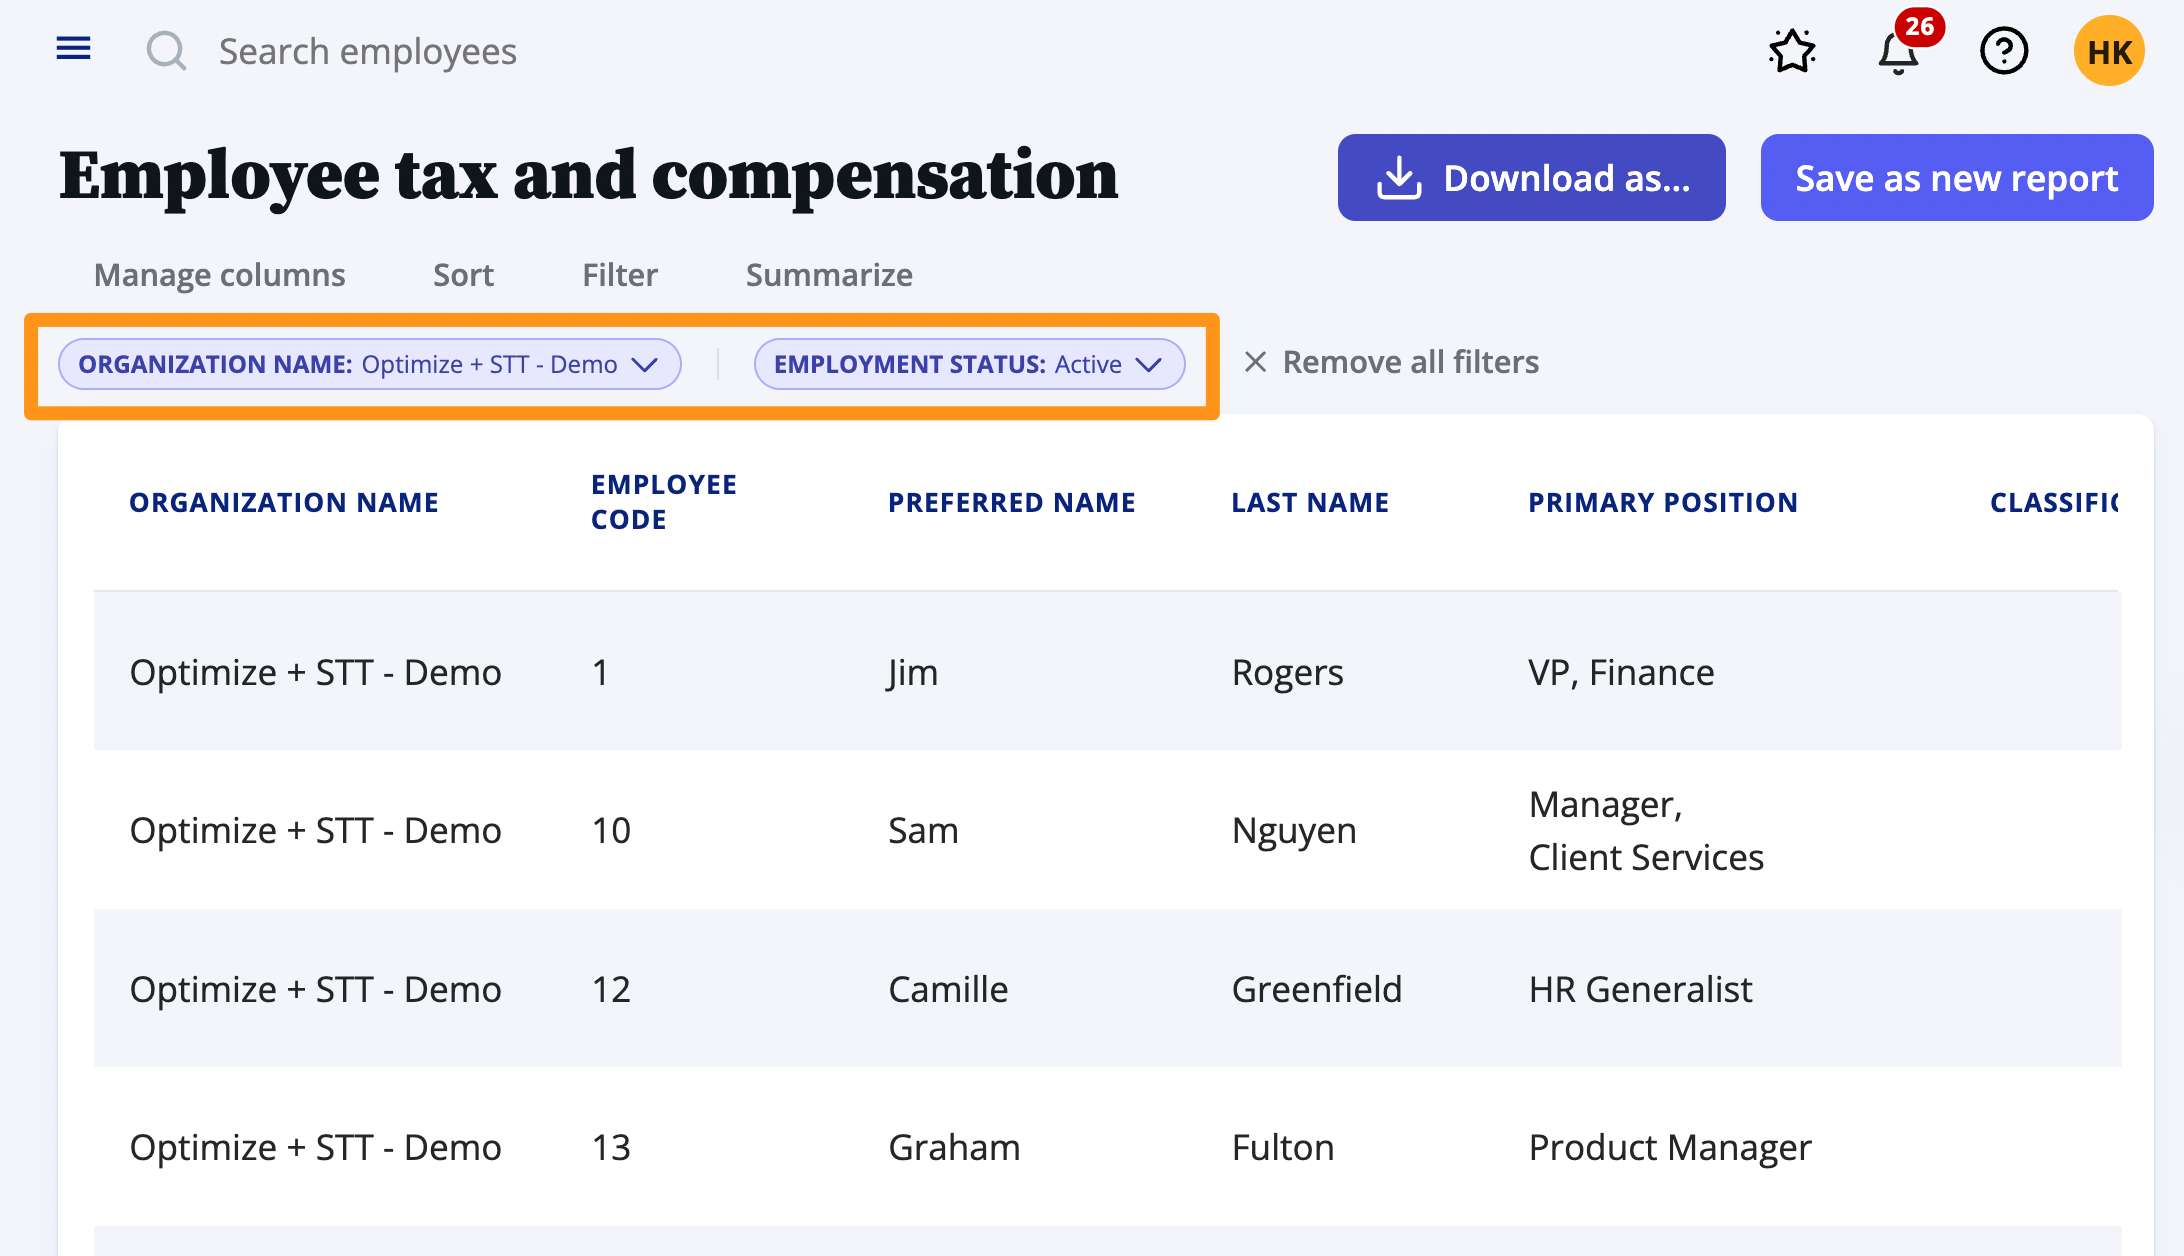
Task: Click Employee Code column header
Action: click(664, 502)
